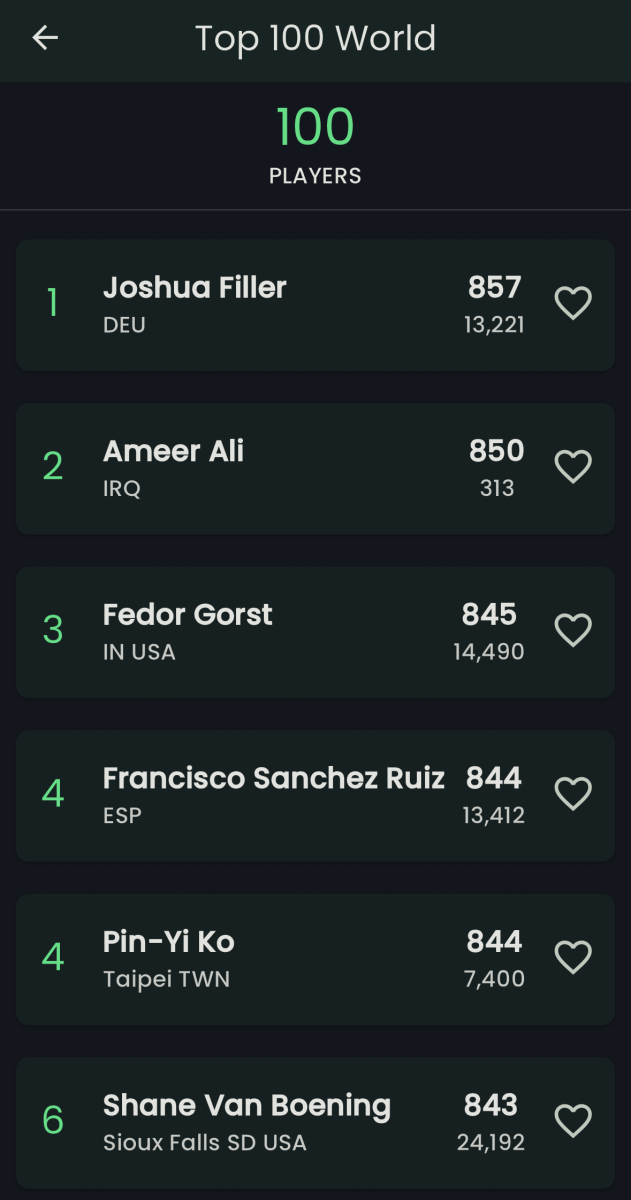The width and height of the screenshot is (631, 1200).
Task: Tap the Top 100 World title
Action: tap(315, 39)
